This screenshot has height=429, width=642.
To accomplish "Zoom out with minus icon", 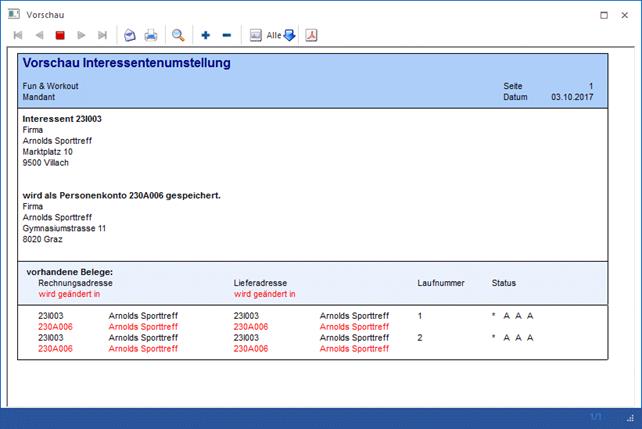I will [x=226, y=35].
